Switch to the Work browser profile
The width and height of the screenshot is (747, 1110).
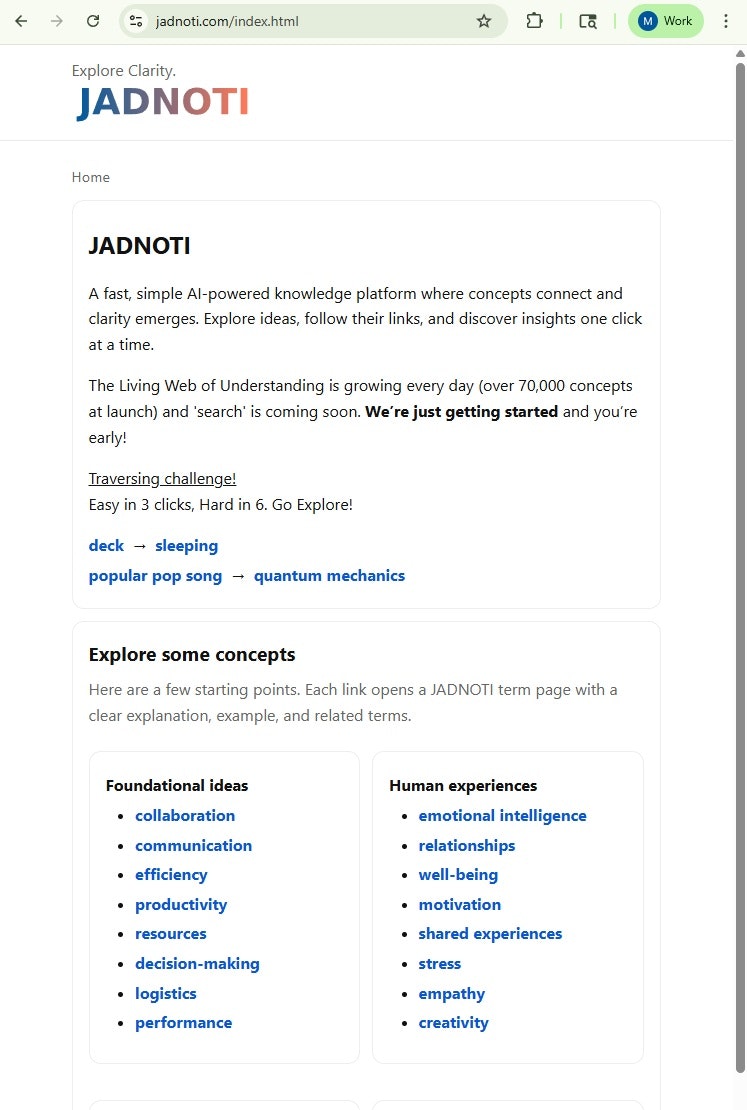click(x=665, y=21)
